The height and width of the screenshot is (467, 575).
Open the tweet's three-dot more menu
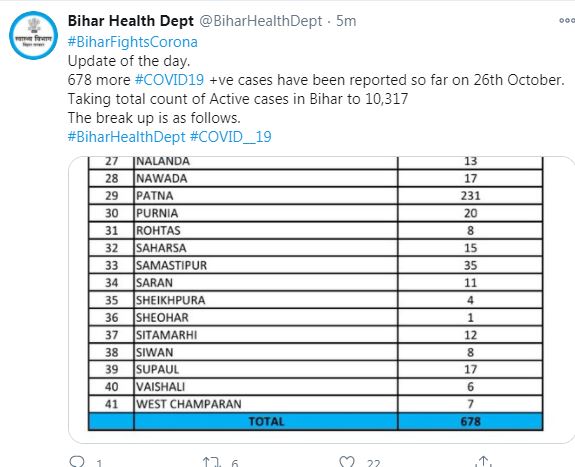(x=567, y=21)
